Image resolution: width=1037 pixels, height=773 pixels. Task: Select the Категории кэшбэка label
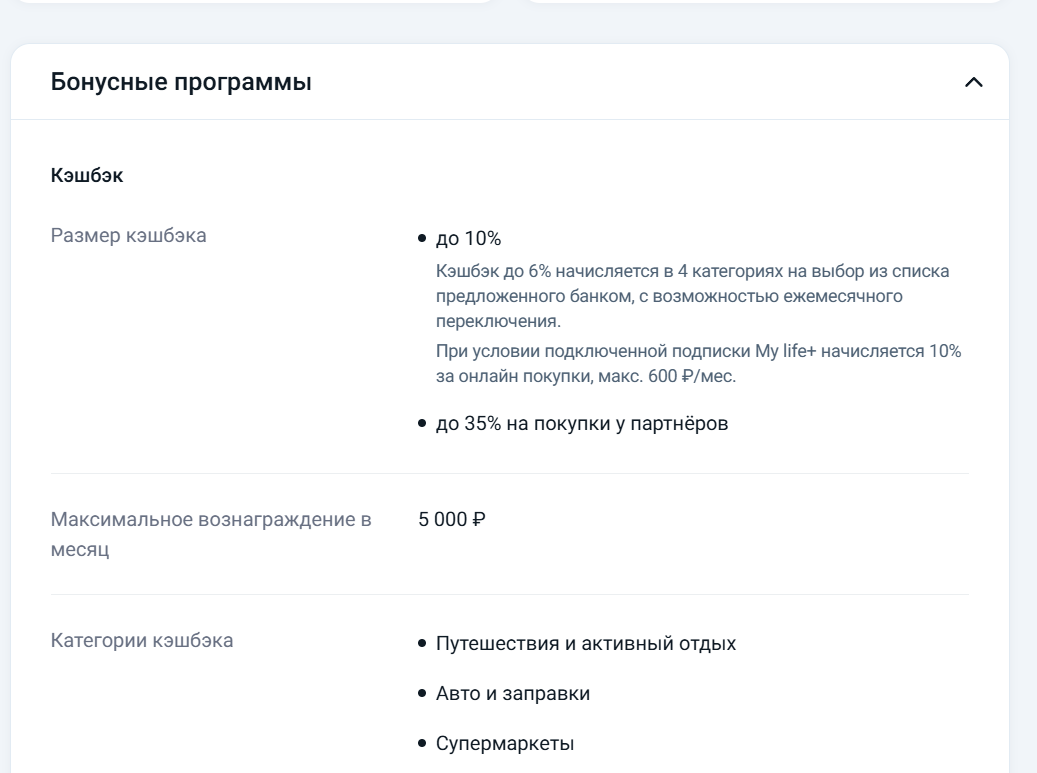142,641
